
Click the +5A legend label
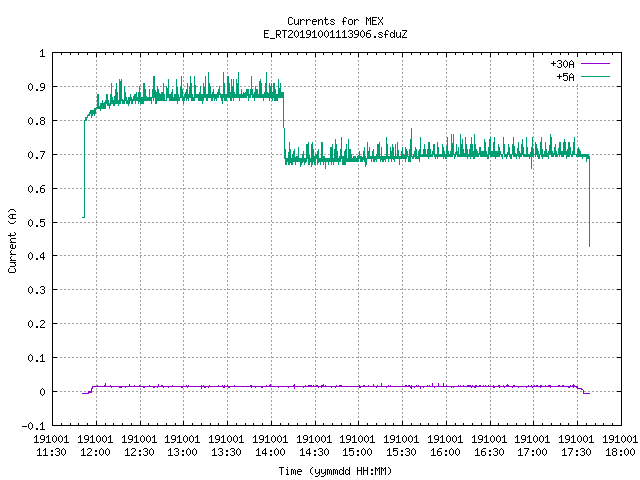[x=565, y=77]
